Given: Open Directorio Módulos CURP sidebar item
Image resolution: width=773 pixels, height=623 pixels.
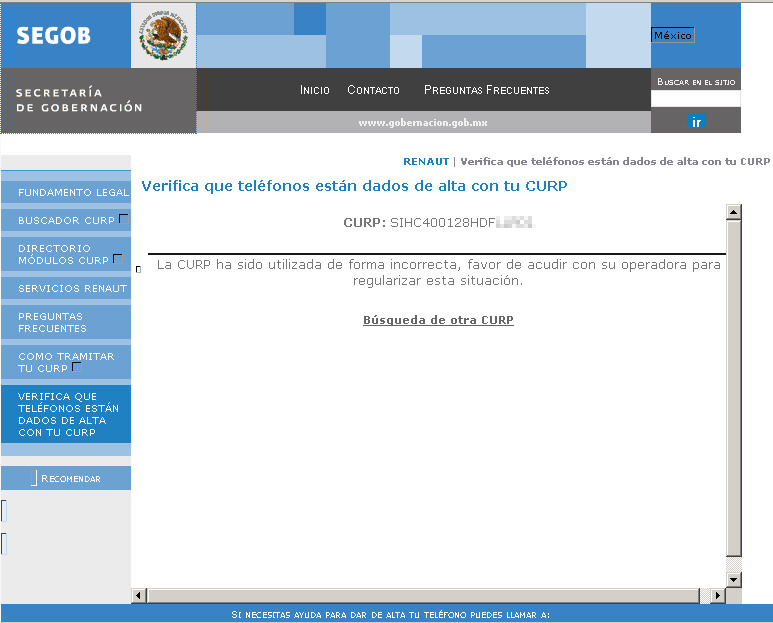Looking at the screenshot, I should (66, 254).
